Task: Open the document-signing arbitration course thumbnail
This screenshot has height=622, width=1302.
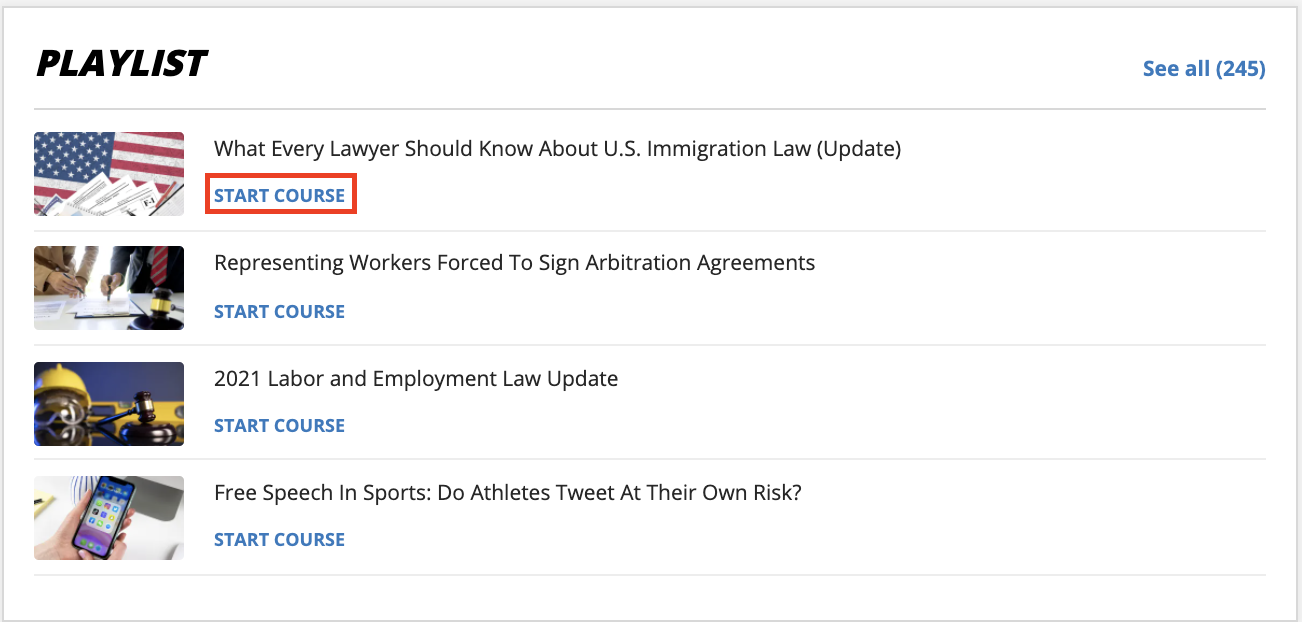Action: (109, 288)
